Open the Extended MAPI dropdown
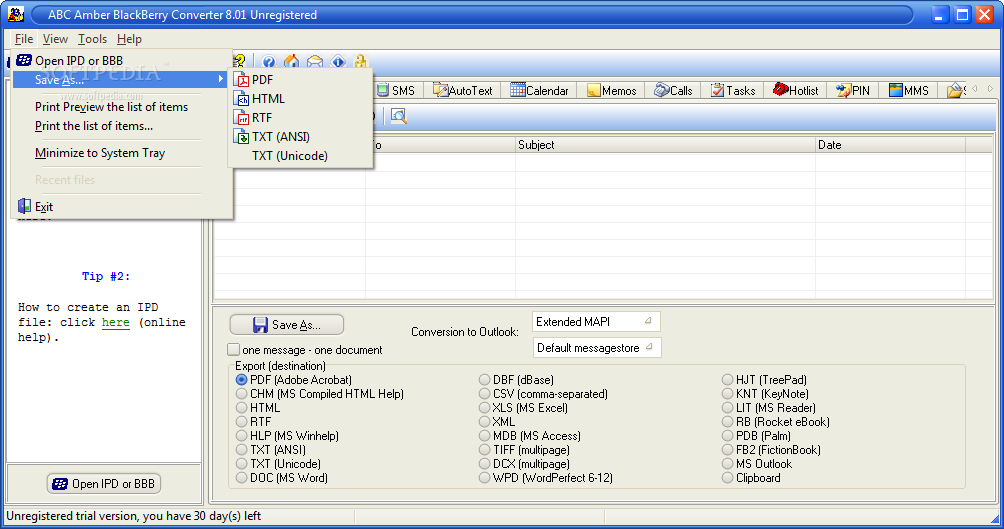 [596, 321]
